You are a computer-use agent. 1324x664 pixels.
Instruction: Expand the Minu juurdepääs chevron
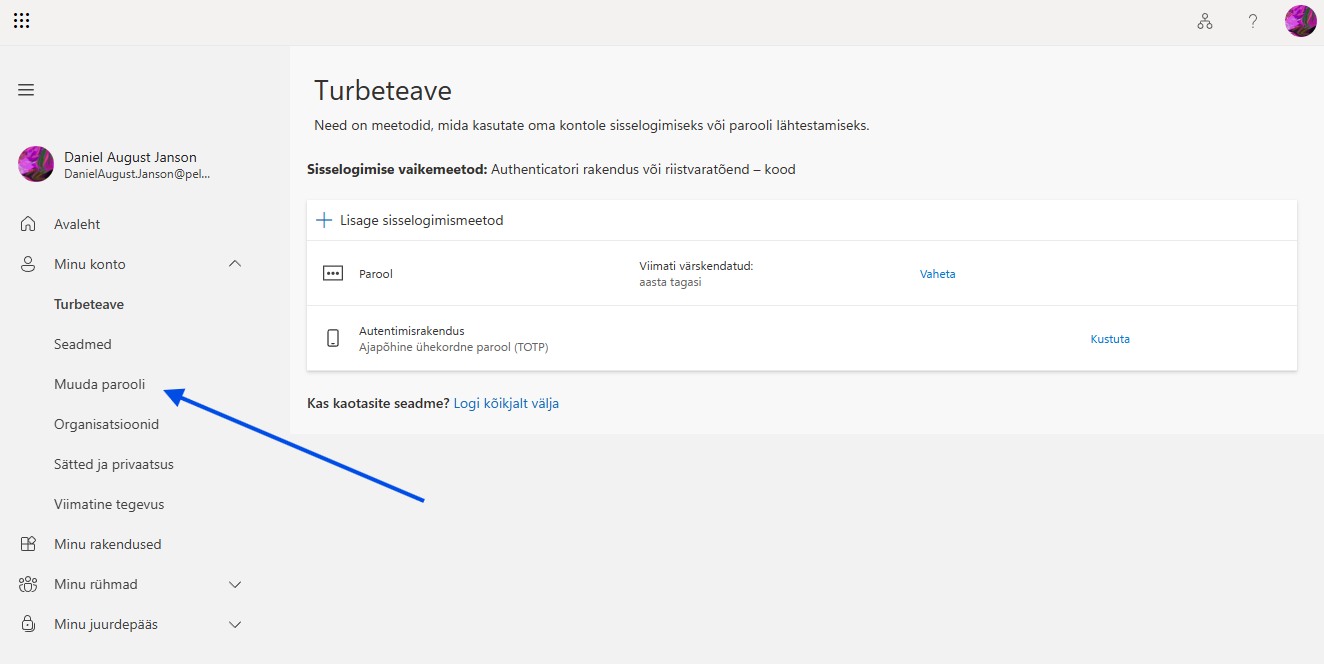pyautogui.click(x=235, y=624)
